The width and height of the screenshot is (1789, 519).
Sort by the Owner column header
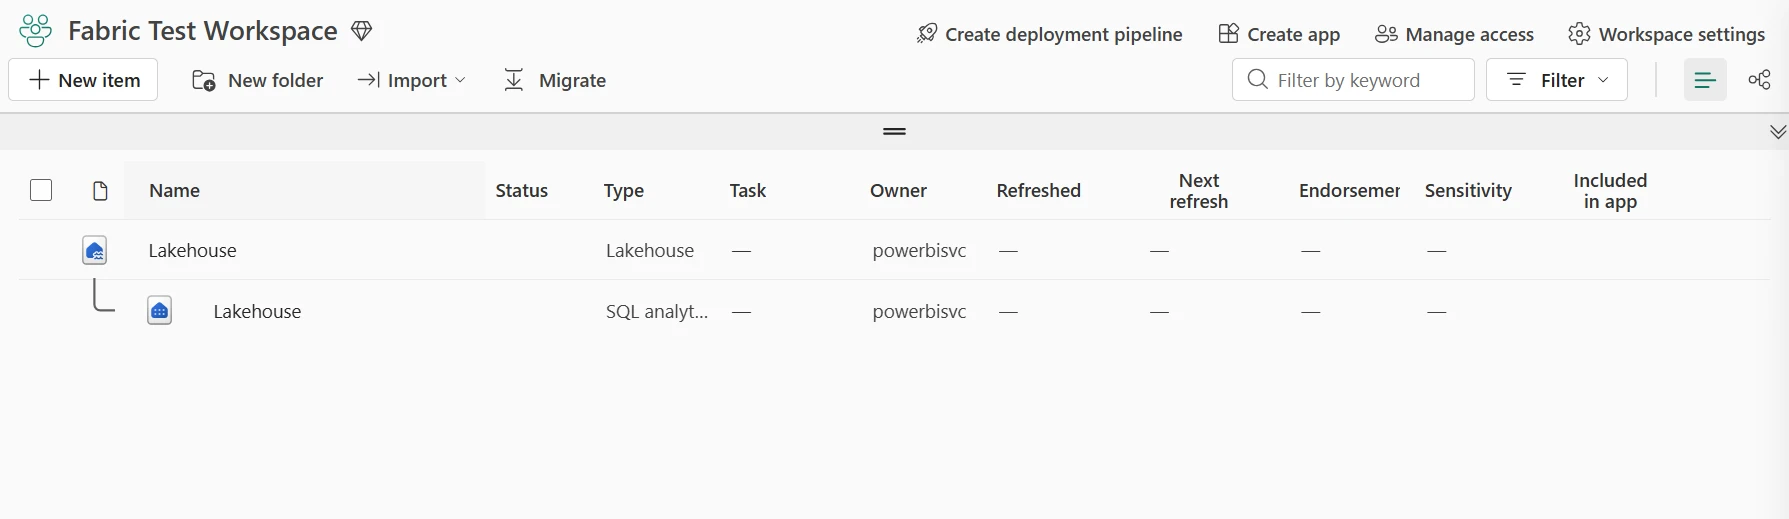[x=898, y=190]
